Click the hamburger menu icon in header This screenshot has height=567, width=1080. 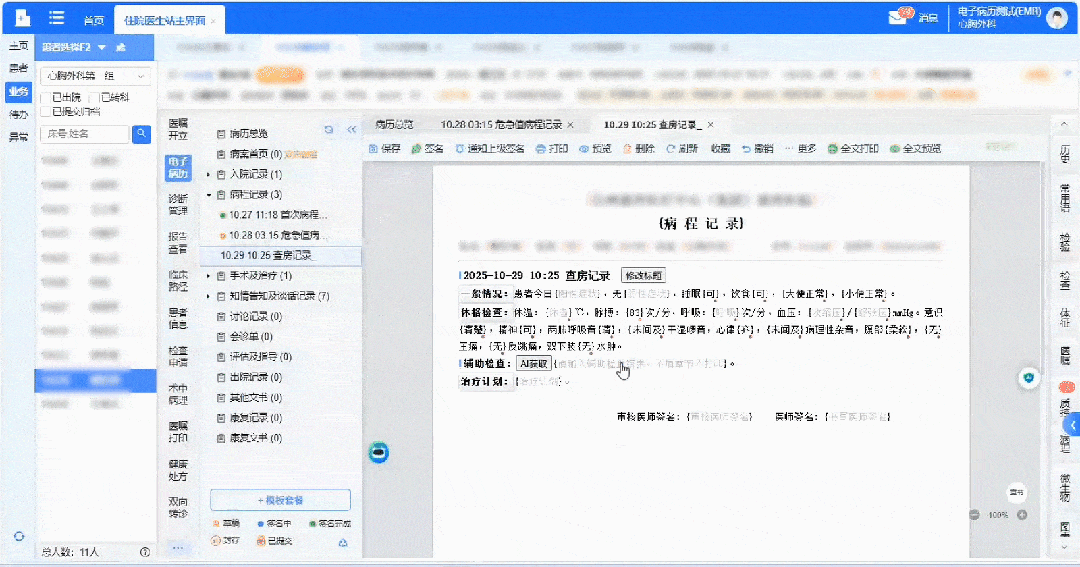point(57,19)
